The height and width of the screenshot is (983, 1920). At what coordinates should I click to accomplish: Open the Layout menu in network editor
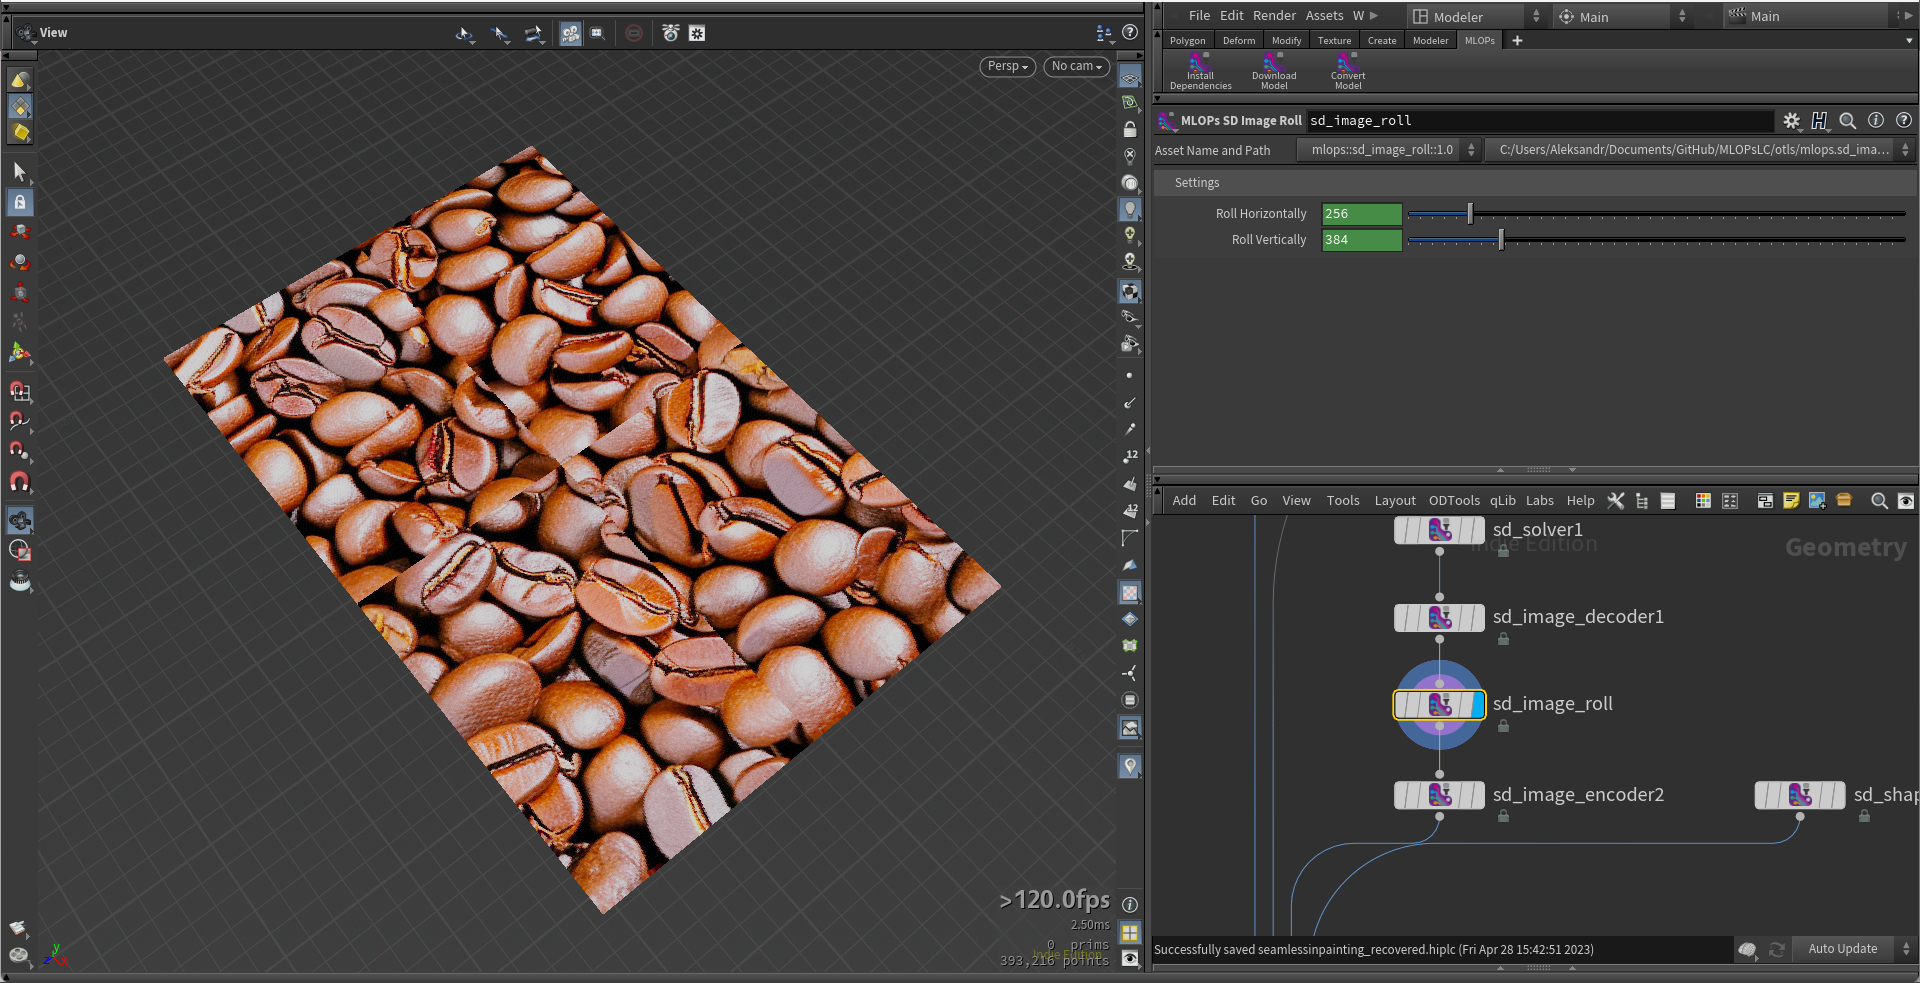[x=1394, y=501]
